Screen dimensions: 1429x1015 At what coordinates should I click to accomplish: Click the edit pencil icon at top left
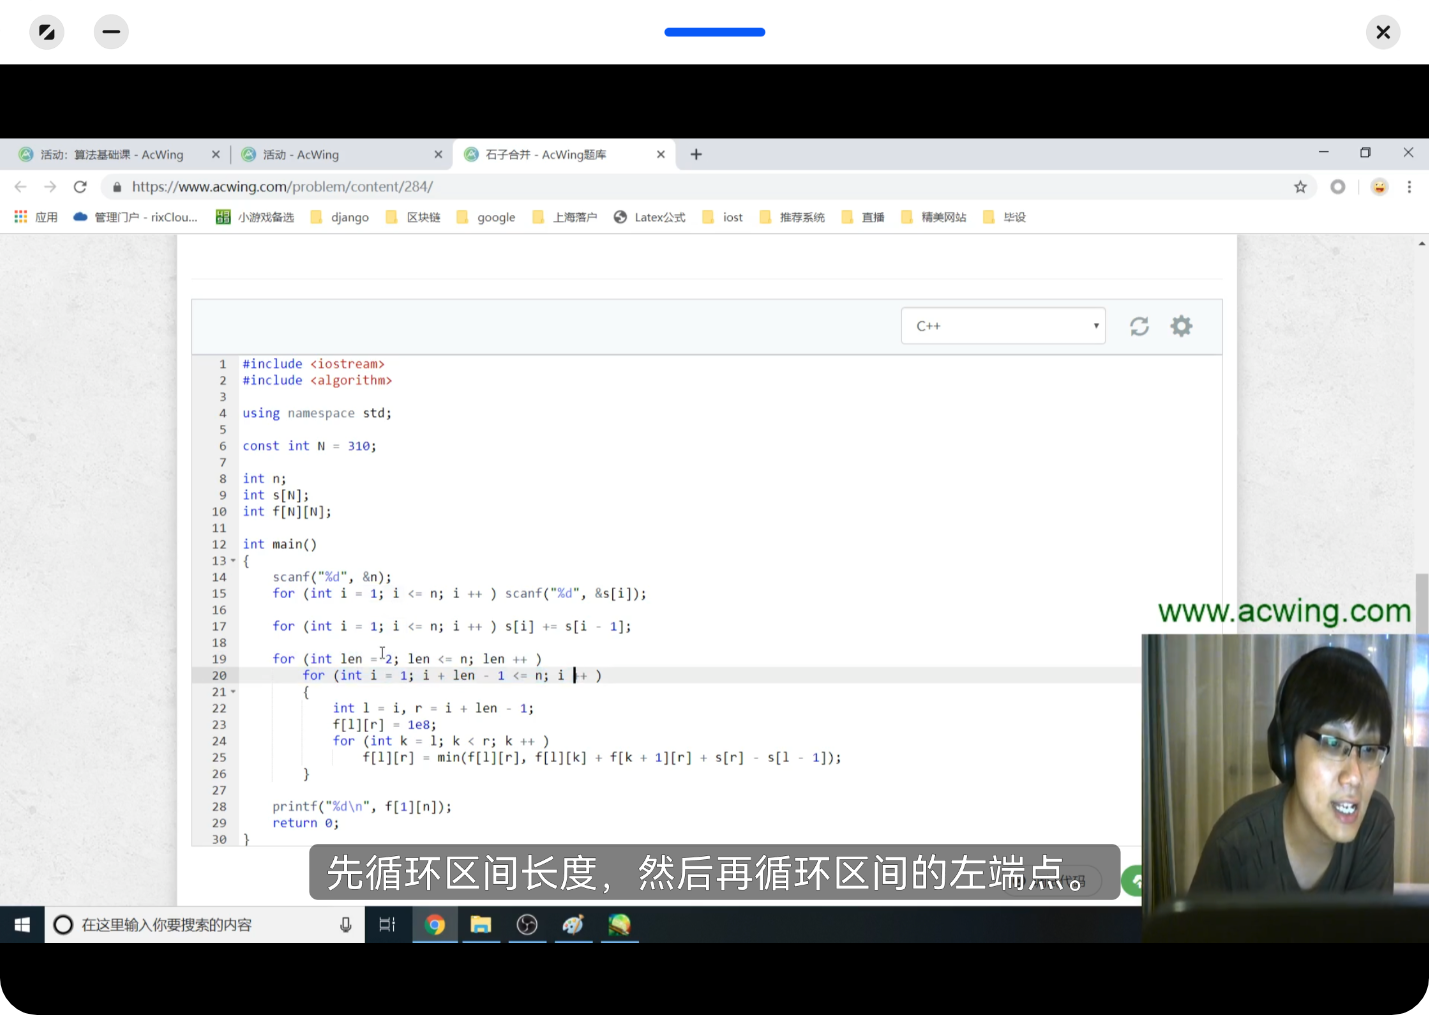[46, 31]
